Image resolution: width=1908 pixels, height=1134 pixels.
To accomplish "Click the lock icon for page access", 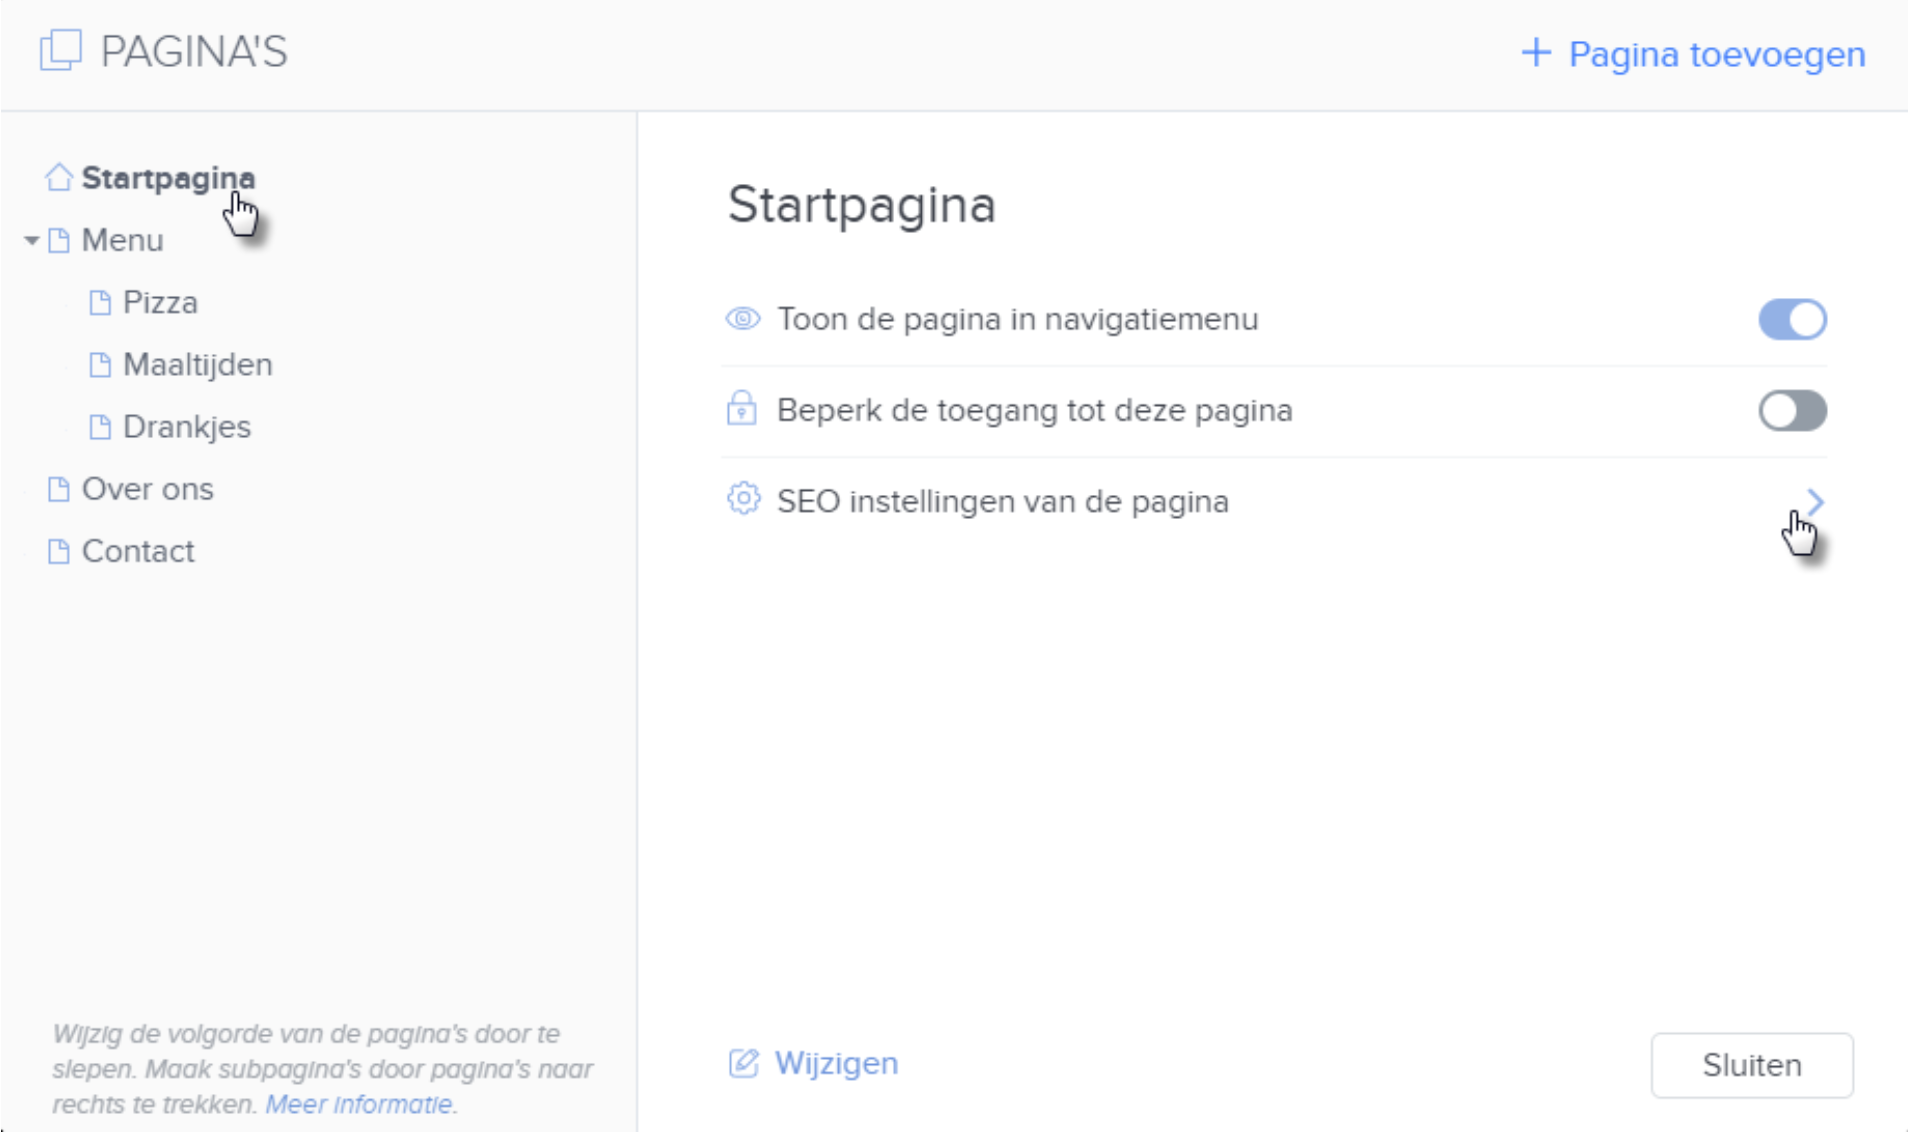I will click(741, 409).
